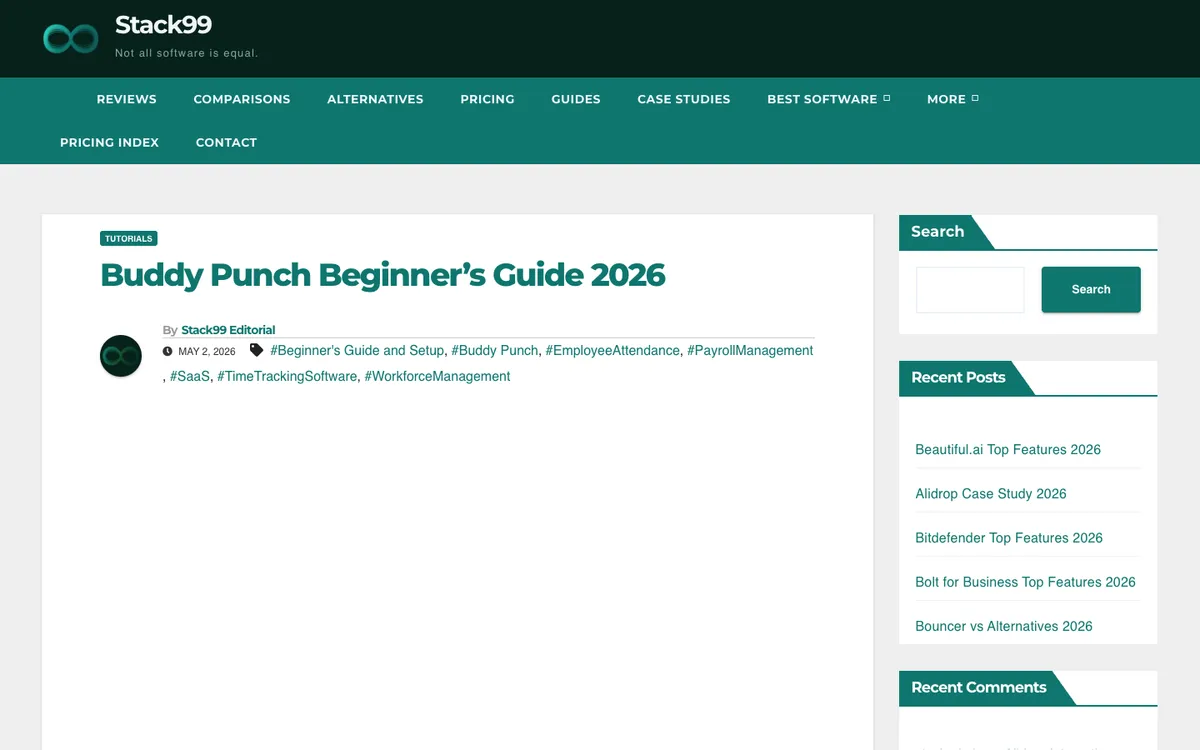The width and height of the screenshot is (1200, 750).
Task: Open the Case Studies menu item
Action: [684, 99]
